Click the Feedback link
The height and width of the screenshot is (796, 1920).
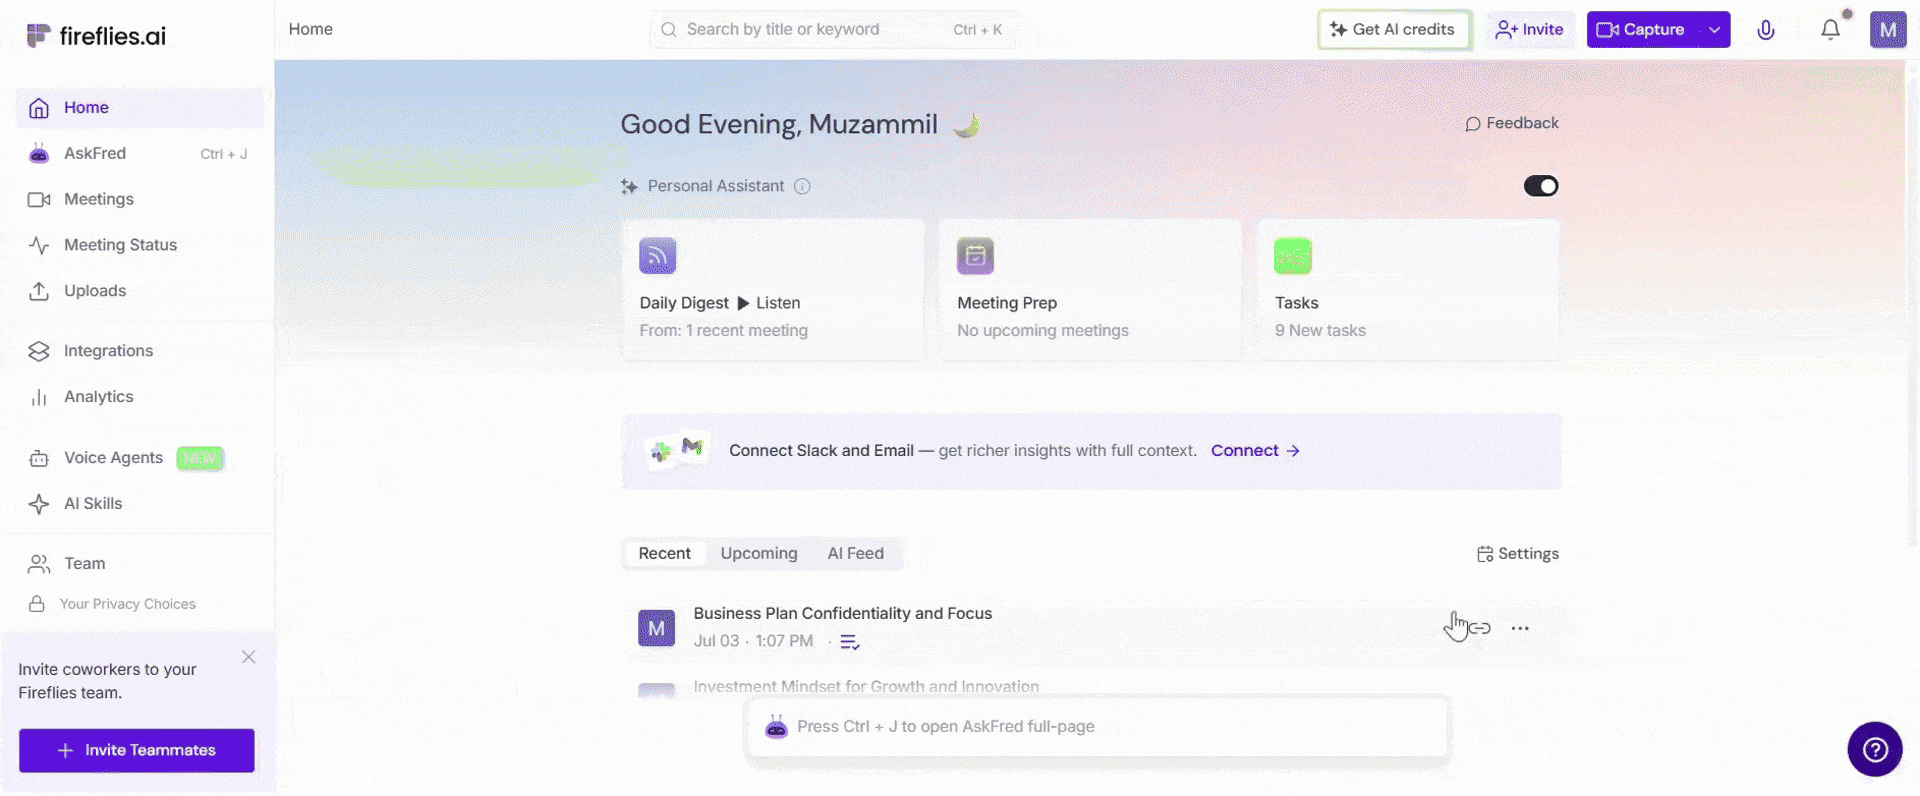pos(1512,124)
